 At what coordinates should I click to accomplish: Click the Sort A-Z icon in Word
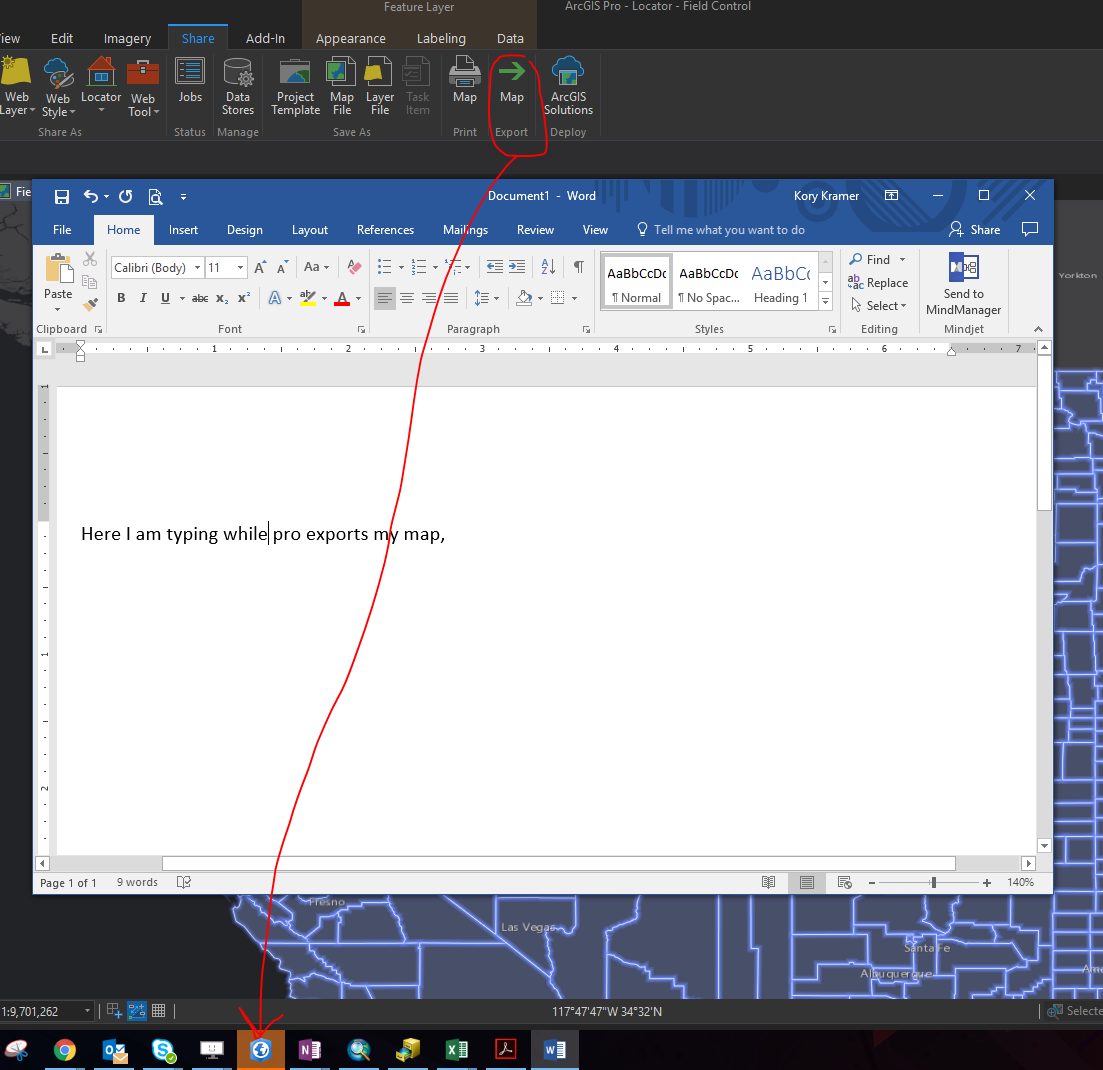pos(548,267)
